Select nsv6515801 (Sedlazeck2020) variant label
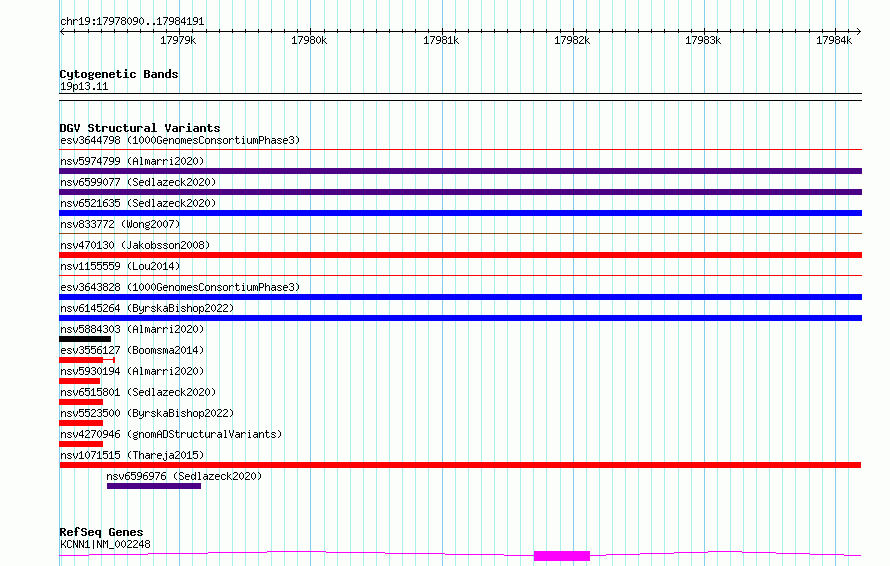The height and width of the screenshot is (566, 890). pos(138,392)
